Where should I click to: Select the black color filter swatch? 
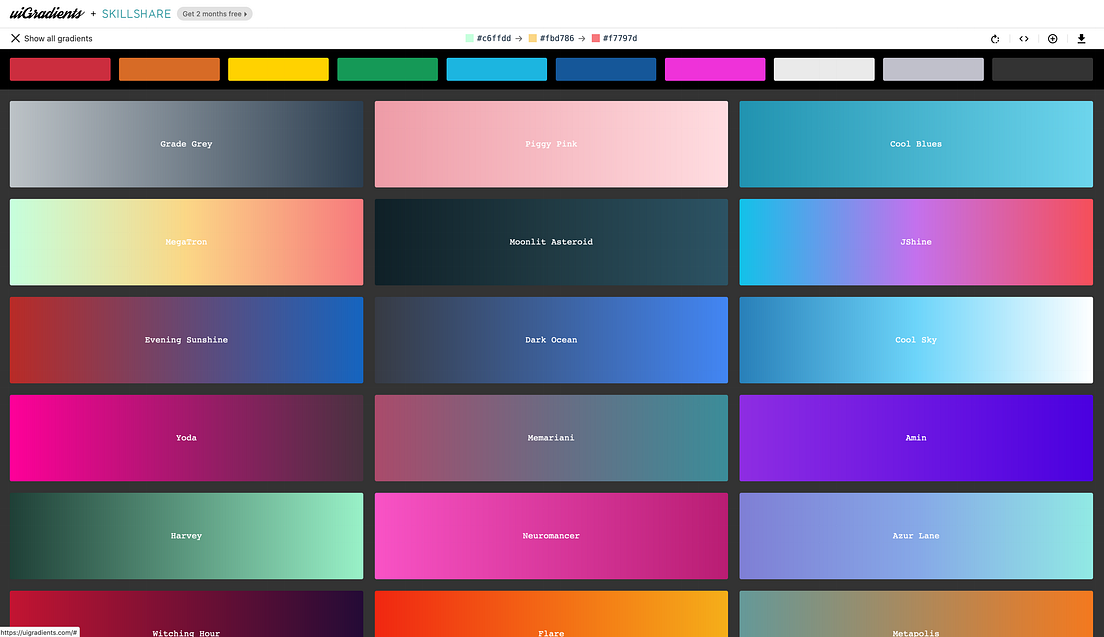coord(1042,69)
